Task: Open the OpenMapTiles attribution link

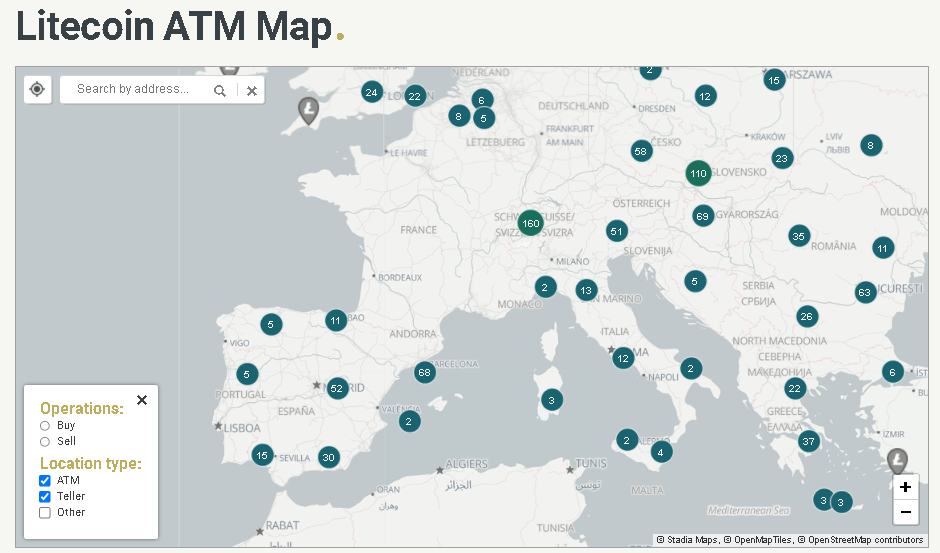Action: [763, 540]
